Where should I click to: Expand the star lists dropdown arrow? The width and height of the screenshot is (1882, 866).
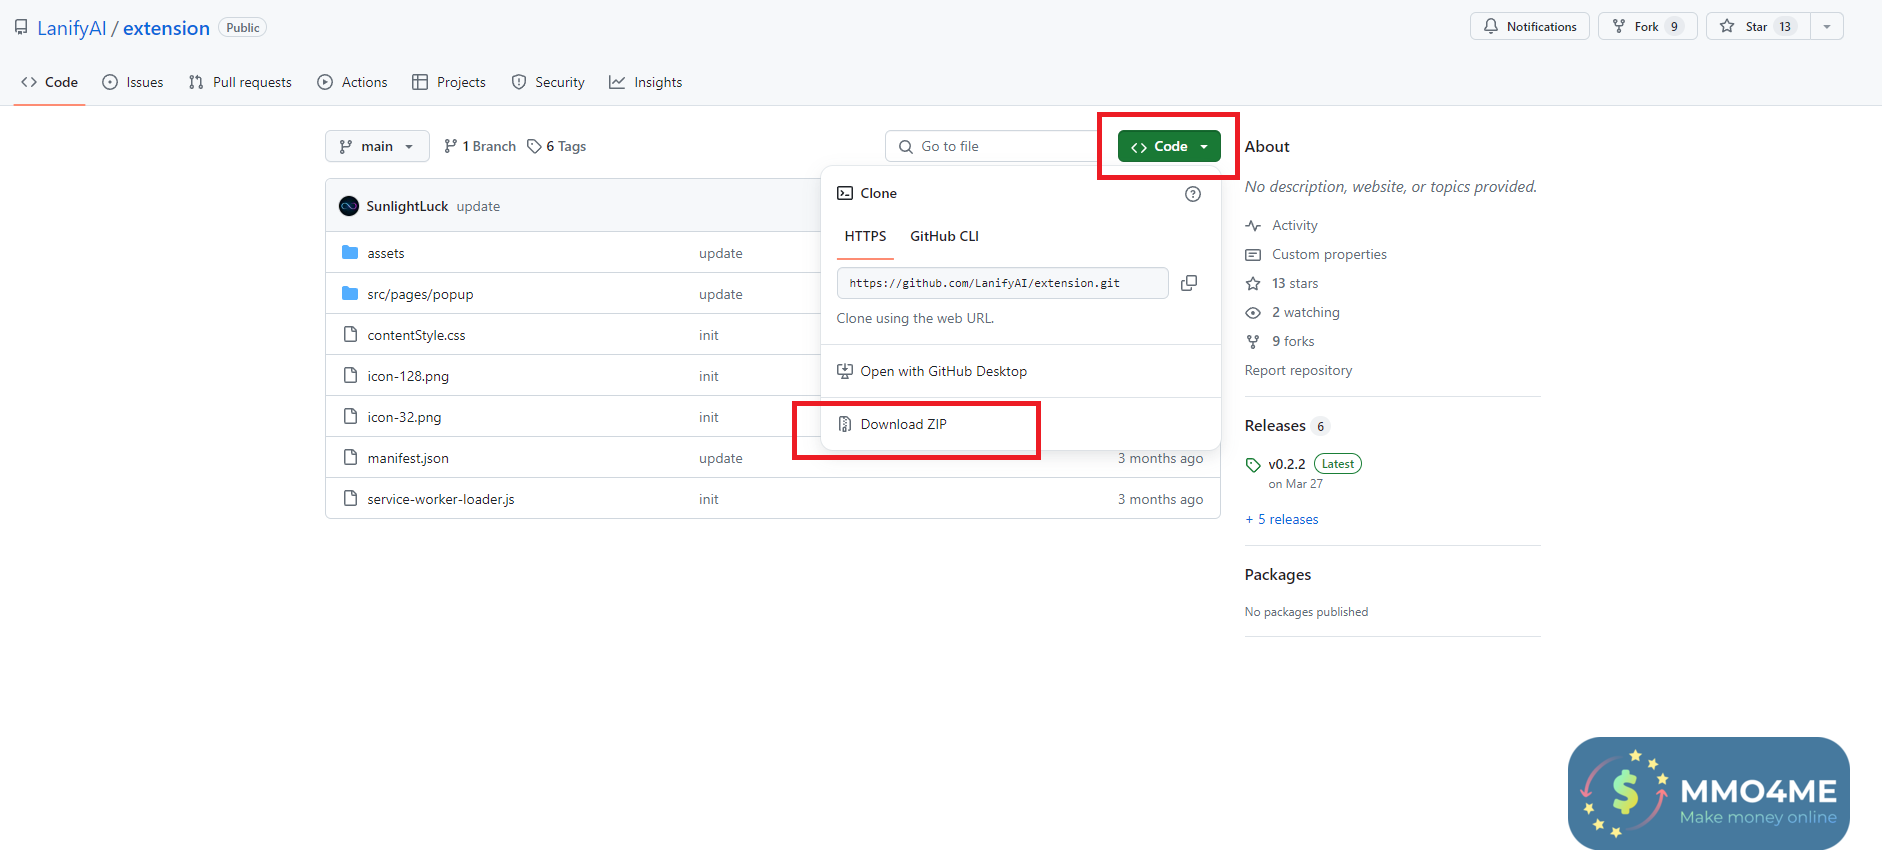point(1827,27)
